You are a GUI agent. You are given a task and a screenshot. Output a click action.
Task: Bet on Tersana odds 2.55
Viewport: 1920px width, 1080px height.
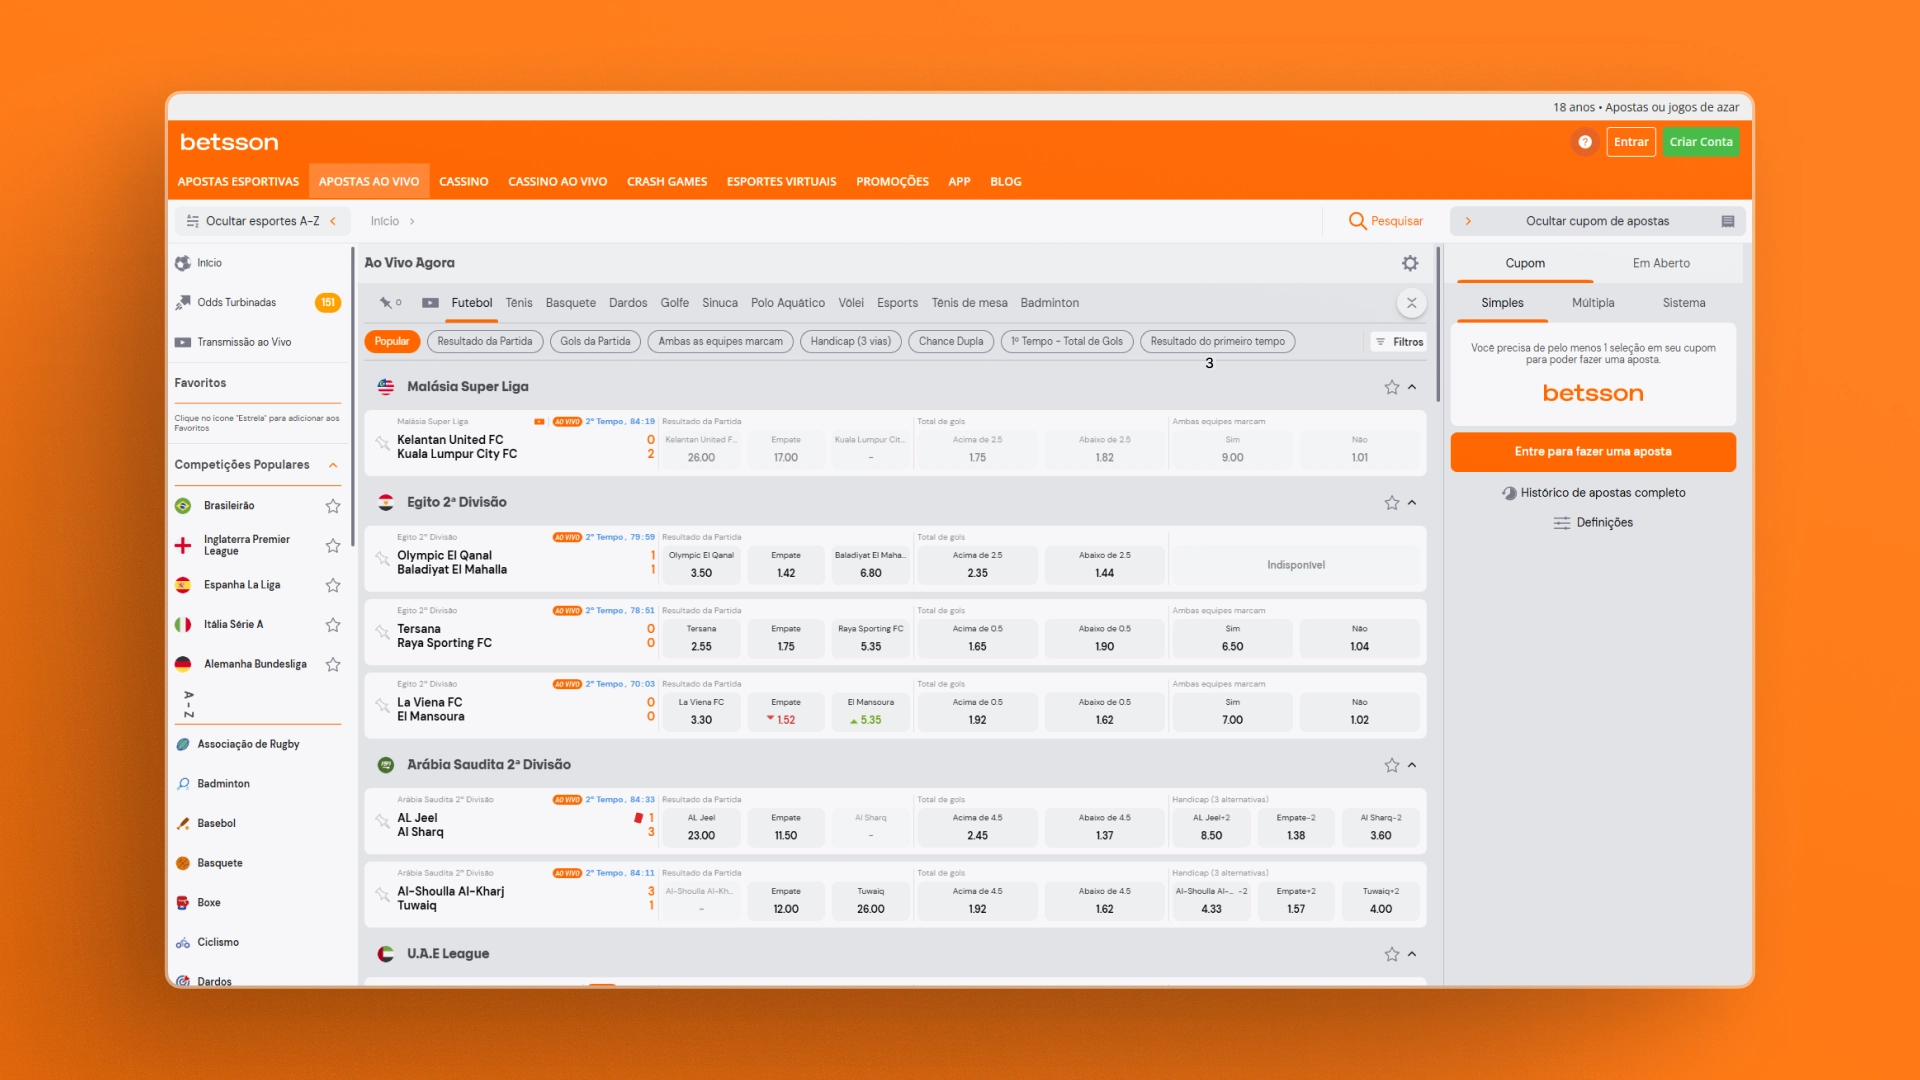pos(701,638)
